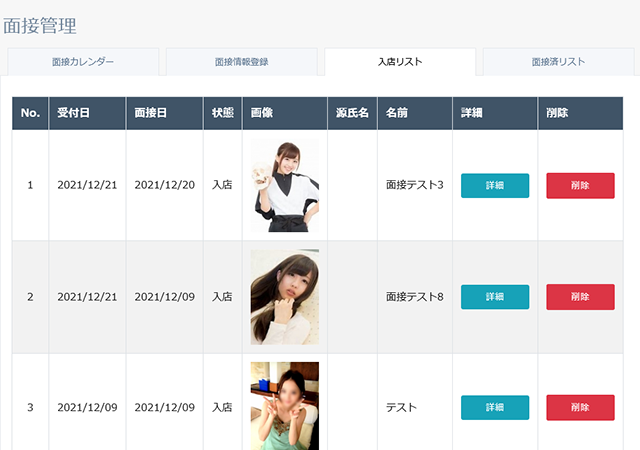Open 詳細 for 面接テスト3

point(495,185)
